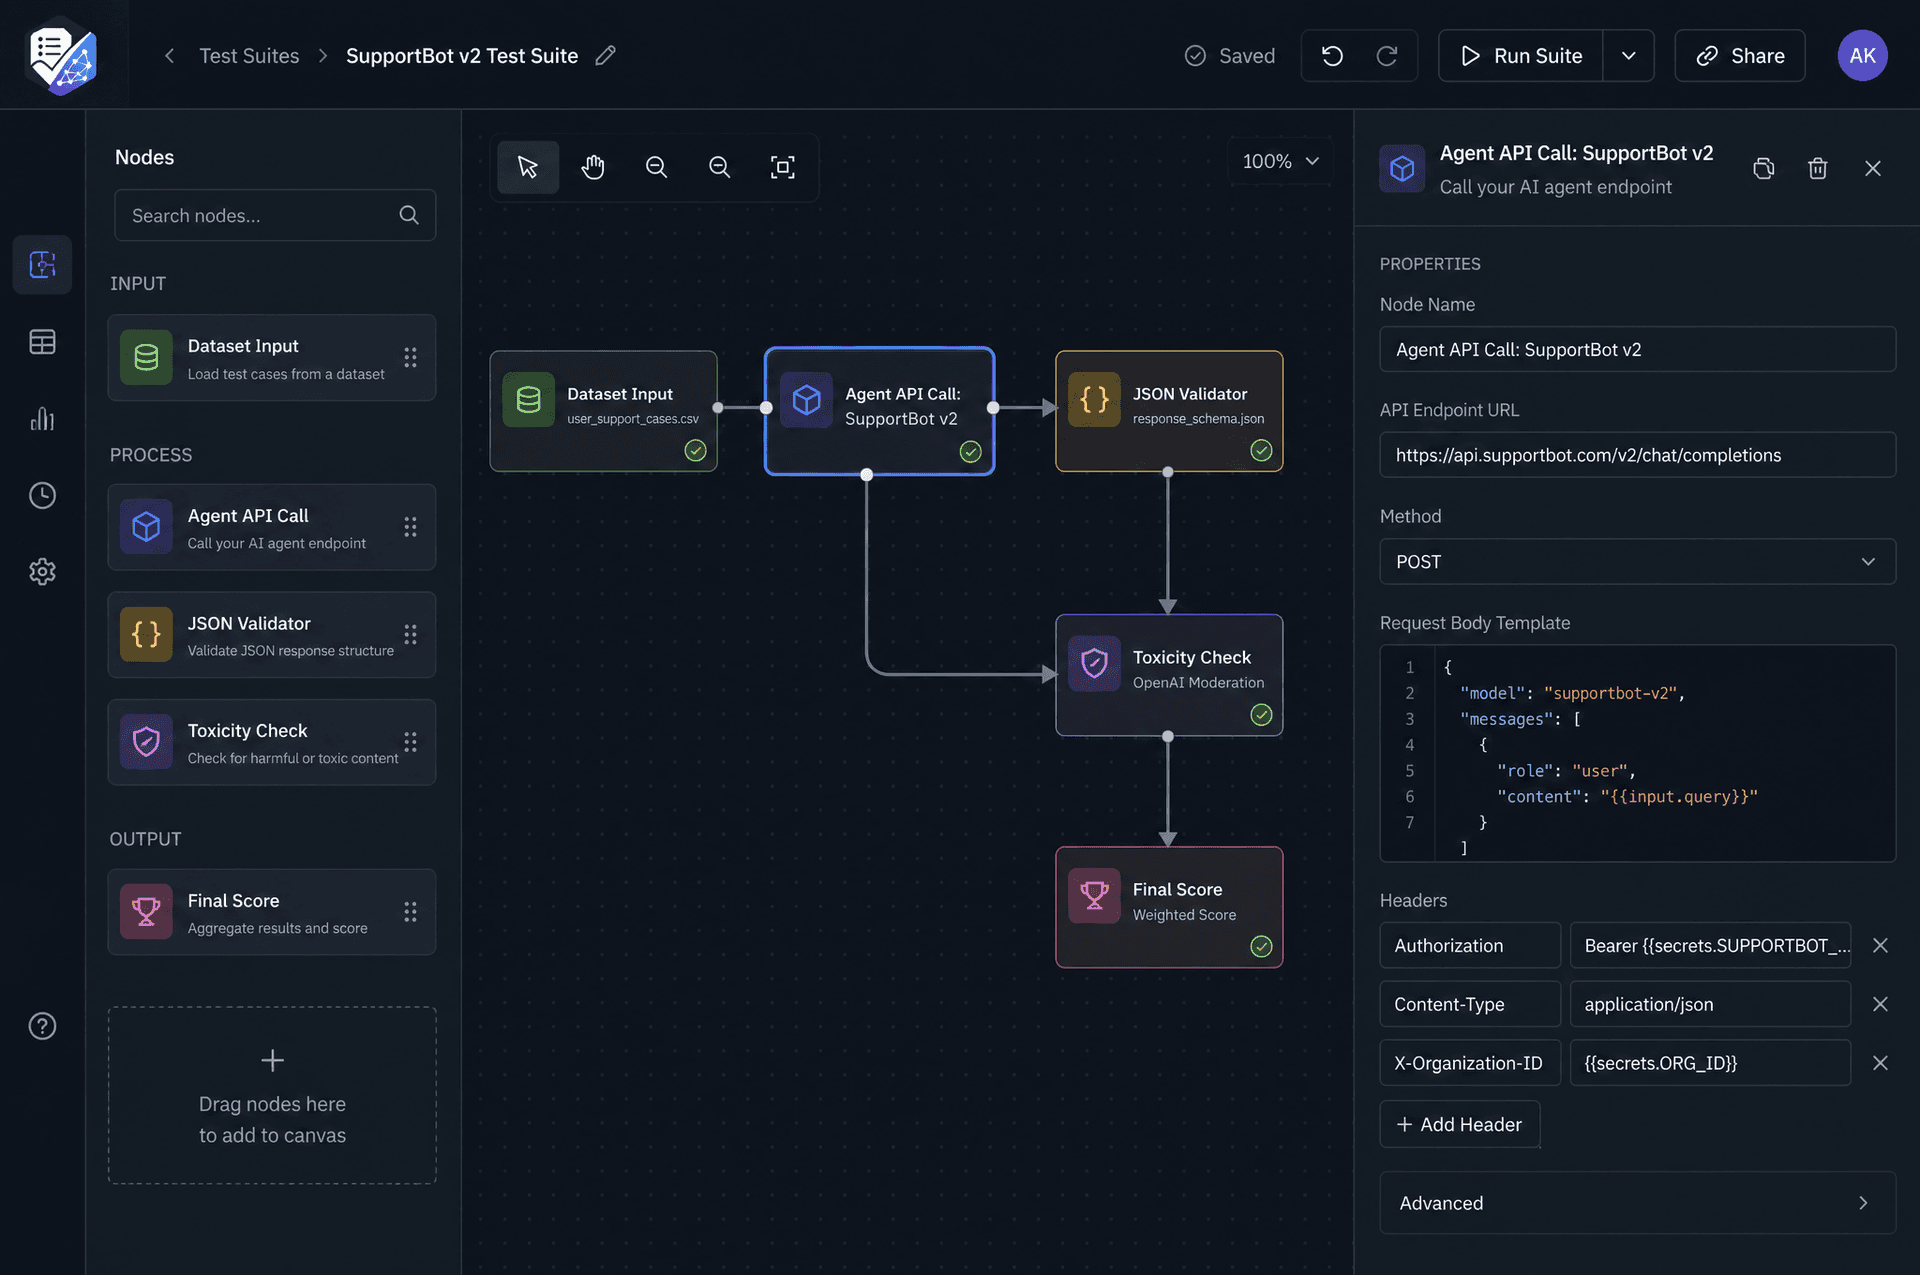Remove the Content-Type header row
This screenshot has width=1920, height=1275.
pyautogui.click(x=1880, y=1004)
